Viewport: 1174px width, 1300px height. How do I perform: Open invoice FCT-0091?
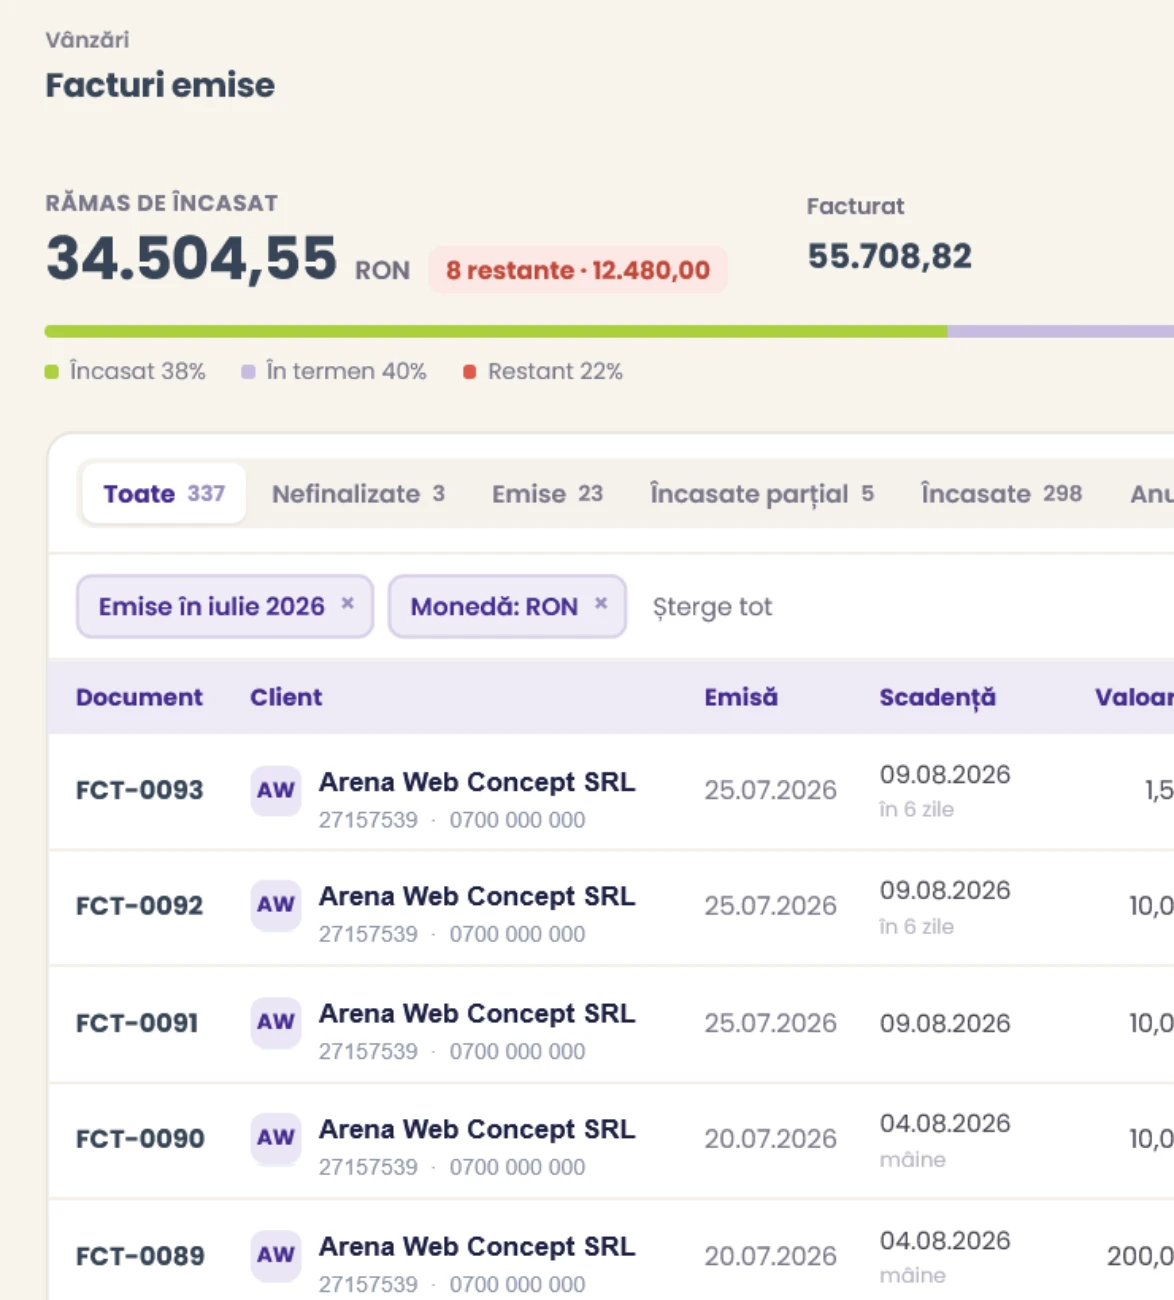pos(137,1023)
